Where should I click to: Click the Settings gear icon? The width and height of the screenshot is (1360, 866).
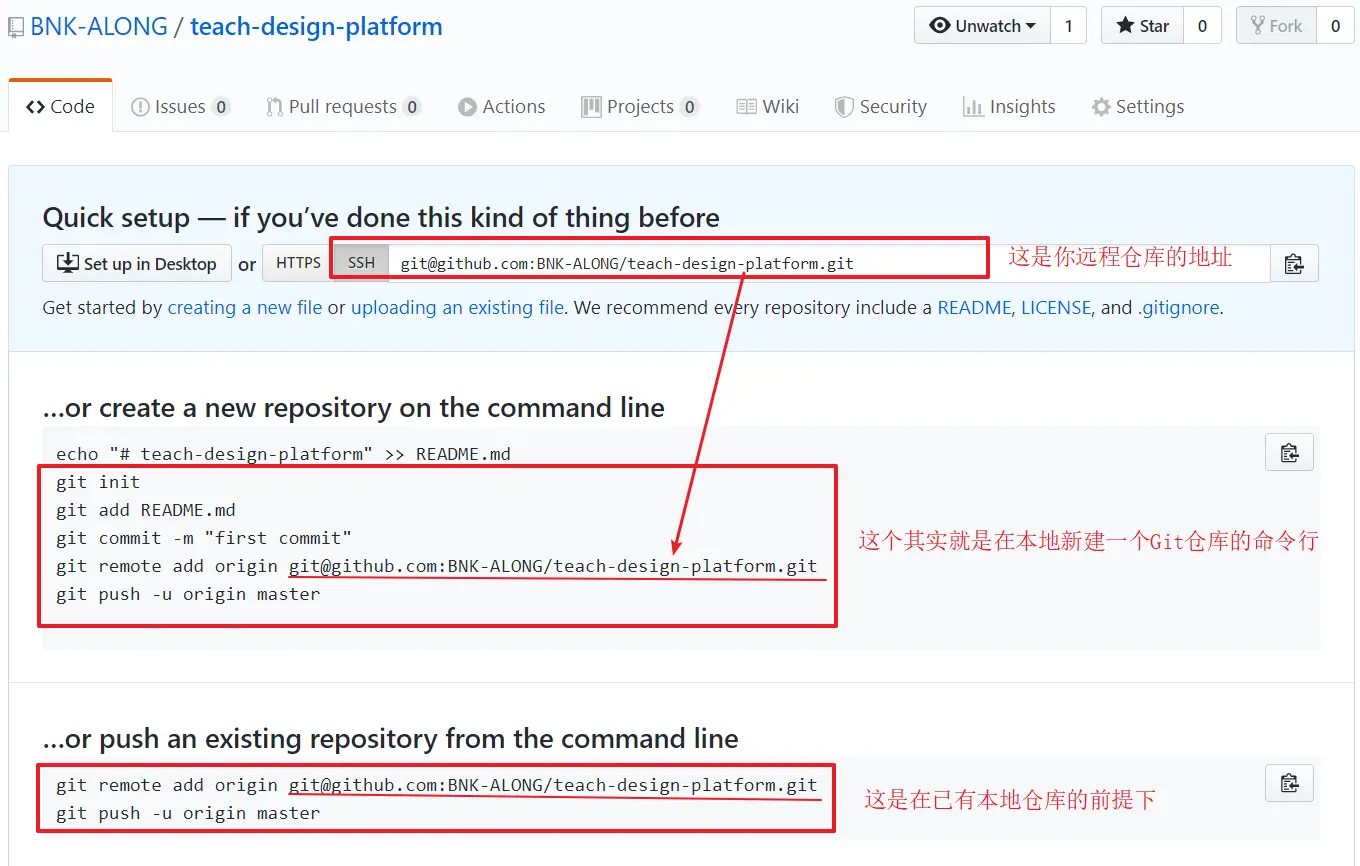1101,107
